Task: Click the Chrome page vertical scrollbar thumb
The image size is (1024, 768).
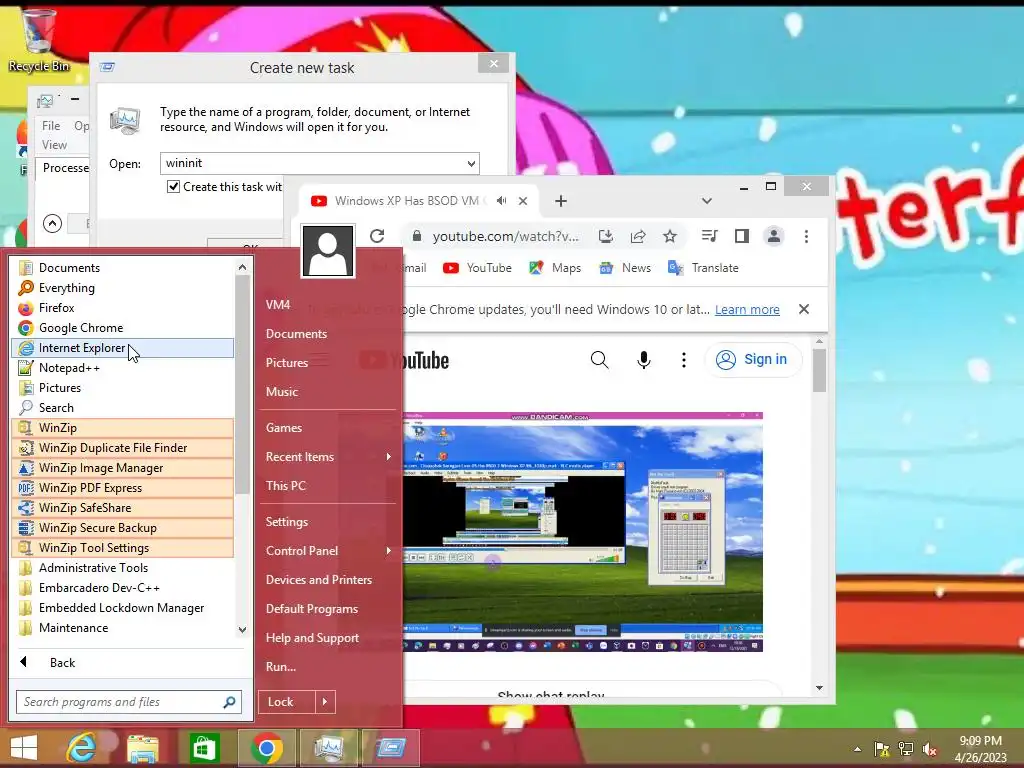Action: [x=820, y=370]
